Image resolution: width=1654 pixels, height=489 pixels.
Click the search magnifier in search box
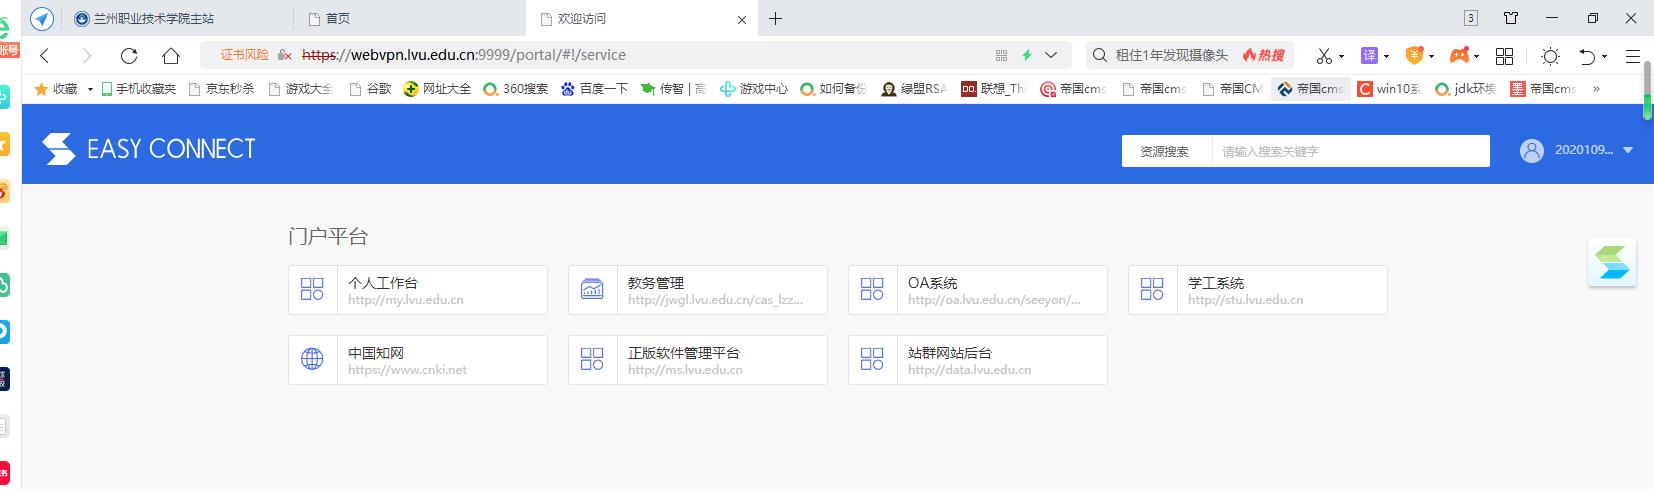tap(1100, 55)
